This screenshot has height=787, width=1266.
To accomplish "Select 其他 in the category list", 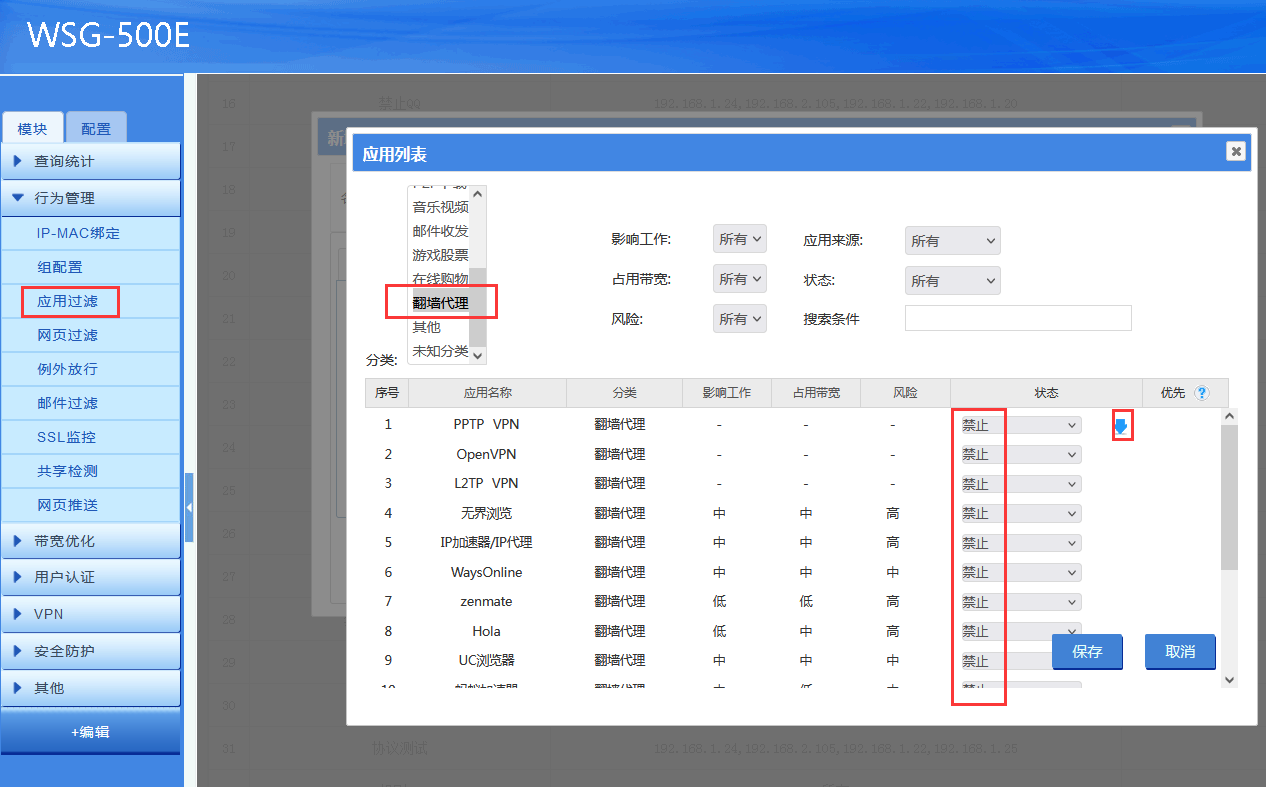I will click(x=440, y=327).
